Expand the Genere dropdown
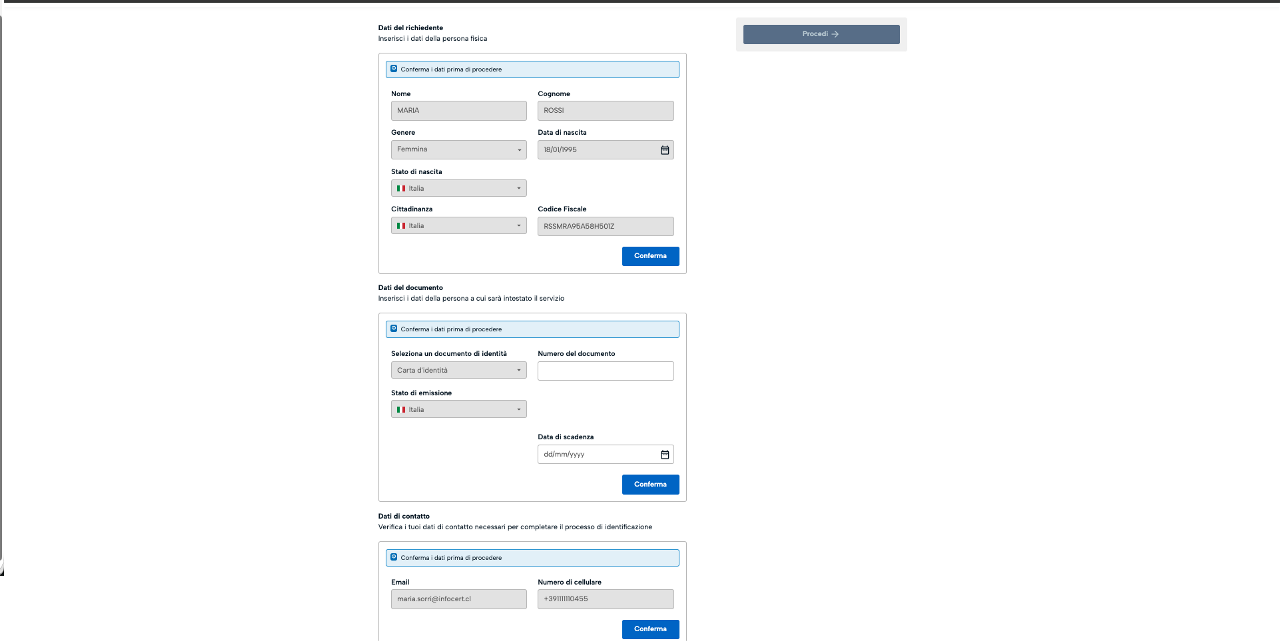 [x=458, y=150]
